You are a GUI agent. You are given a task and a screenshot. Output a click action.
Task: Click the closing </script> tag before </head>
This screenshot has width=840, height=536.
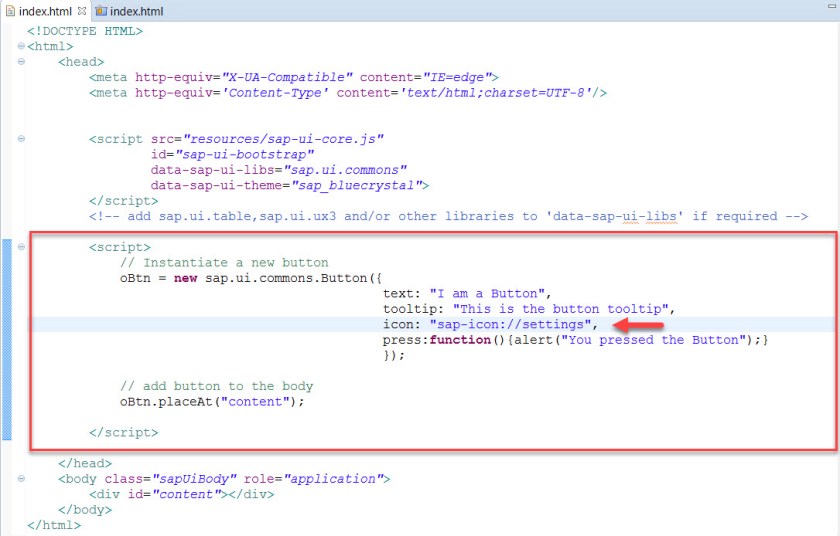coord(124,433)
